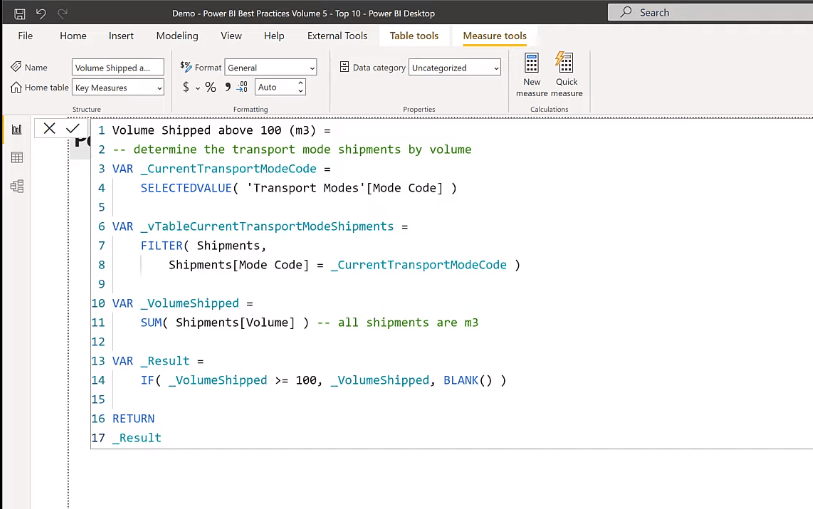Click the comment 'all shipments are m3'
The image size is (813, 509).
pyautogui.click(x=408, y=322)
